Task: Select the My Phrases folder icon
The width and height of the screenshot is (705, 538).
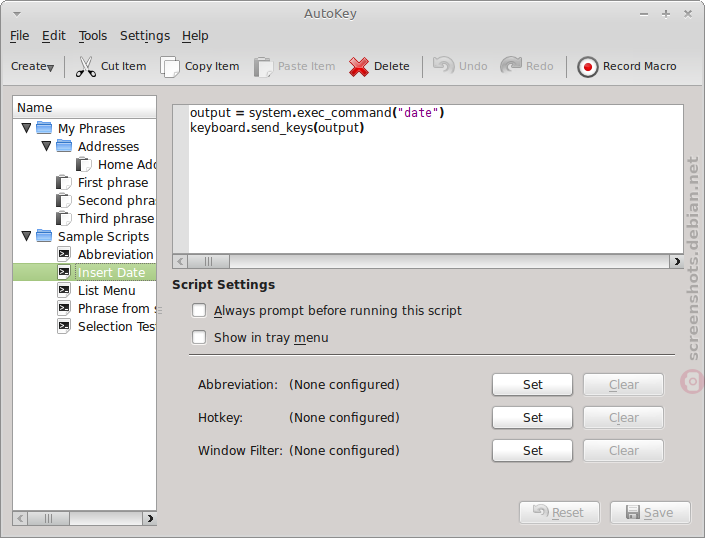Action: click(44, 128)
